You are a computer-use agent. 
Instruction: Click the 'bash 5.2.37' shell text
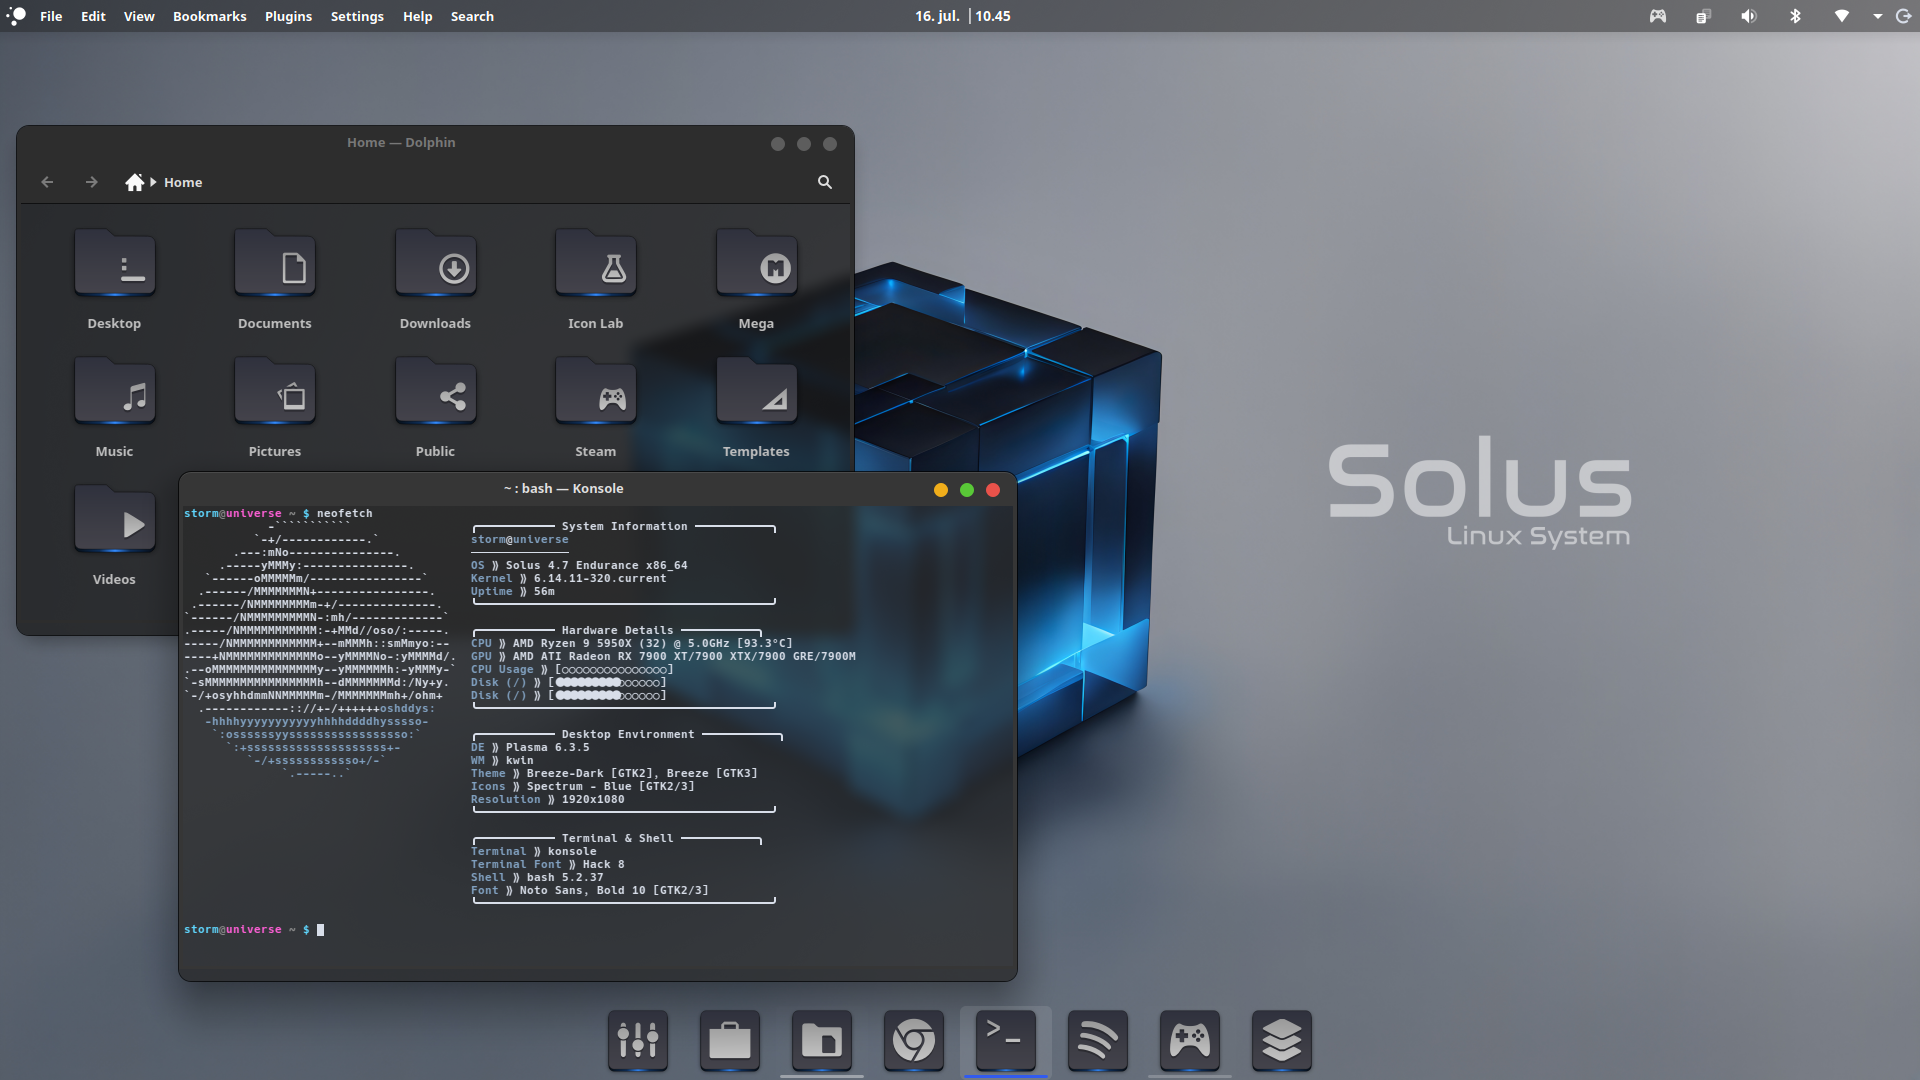[565, 878]
